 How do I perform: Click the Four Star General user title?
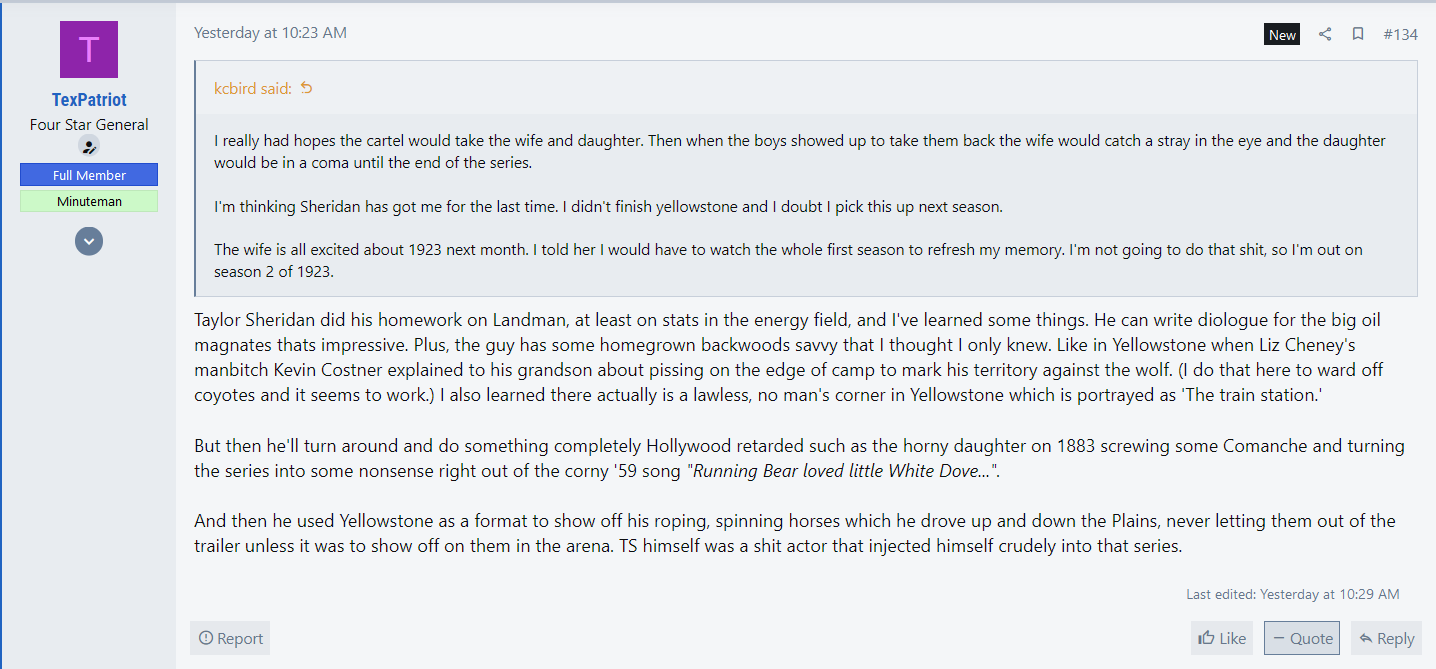[89, 125]
